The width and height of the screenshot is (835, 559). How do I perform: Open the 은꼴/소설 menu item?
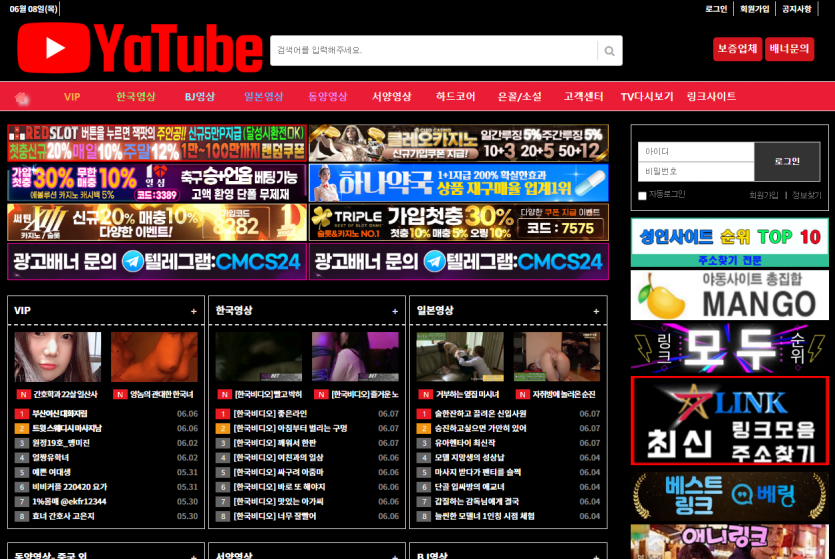[x=519, y=97]
